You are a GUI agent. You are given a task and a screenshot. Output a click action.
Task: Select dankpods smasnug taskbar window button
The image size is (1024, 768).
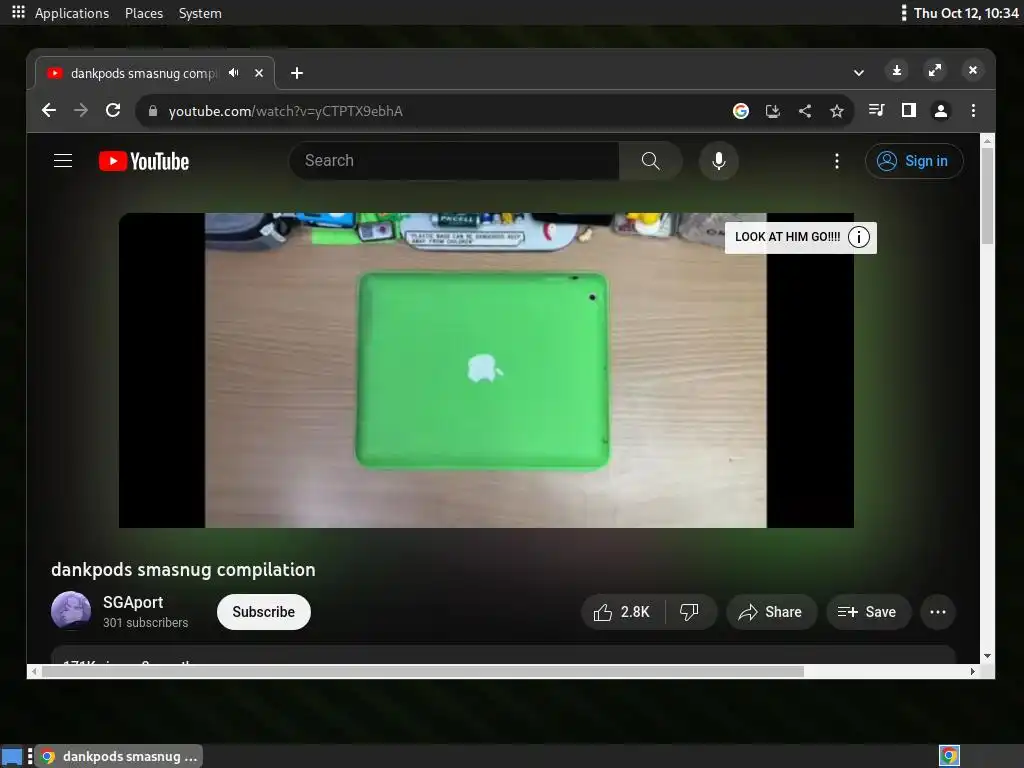click(x=119, y=756)
